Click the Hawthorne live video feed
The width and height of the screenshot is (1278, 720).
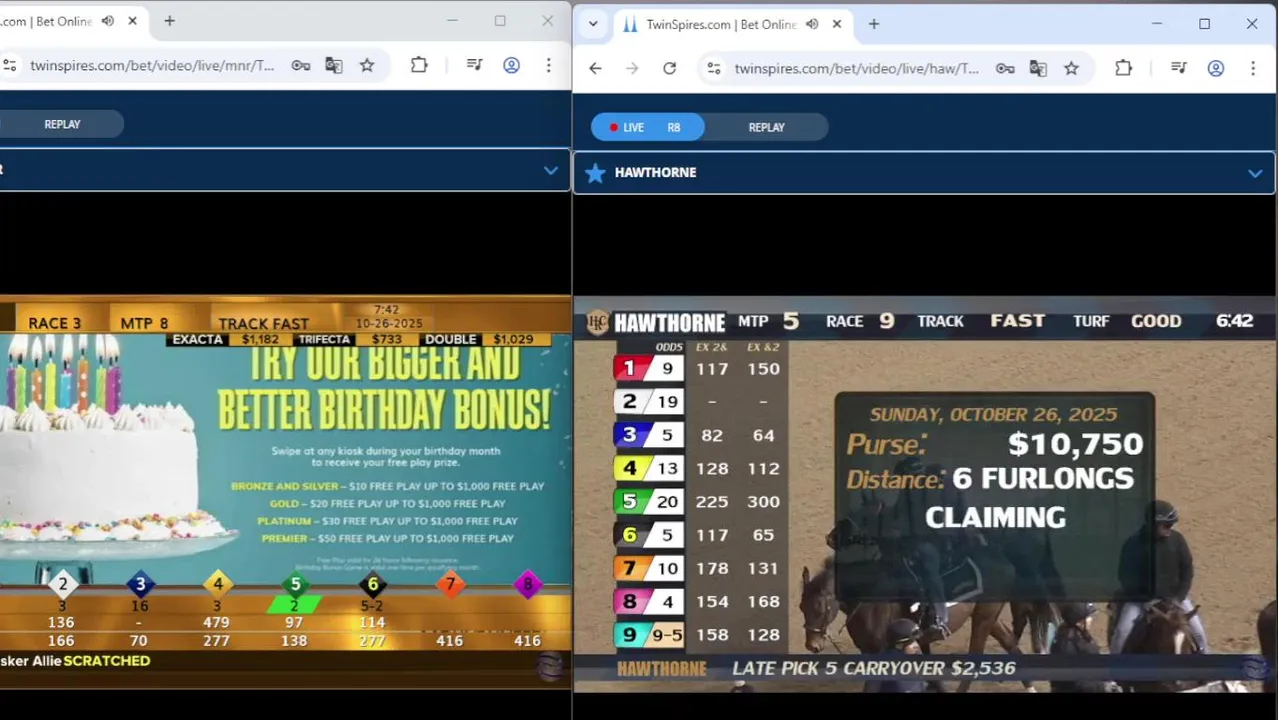[925, 494]
